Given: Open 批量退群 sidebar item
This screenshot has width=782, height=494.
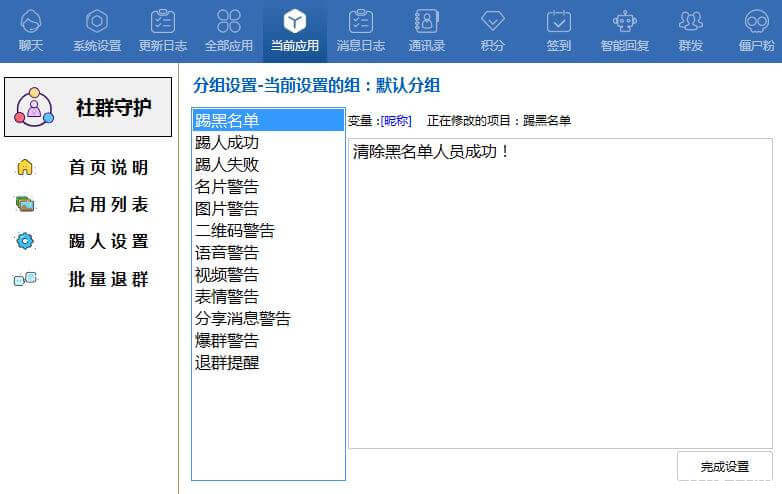Looking at the screenshot, I should tap(108, 280).
